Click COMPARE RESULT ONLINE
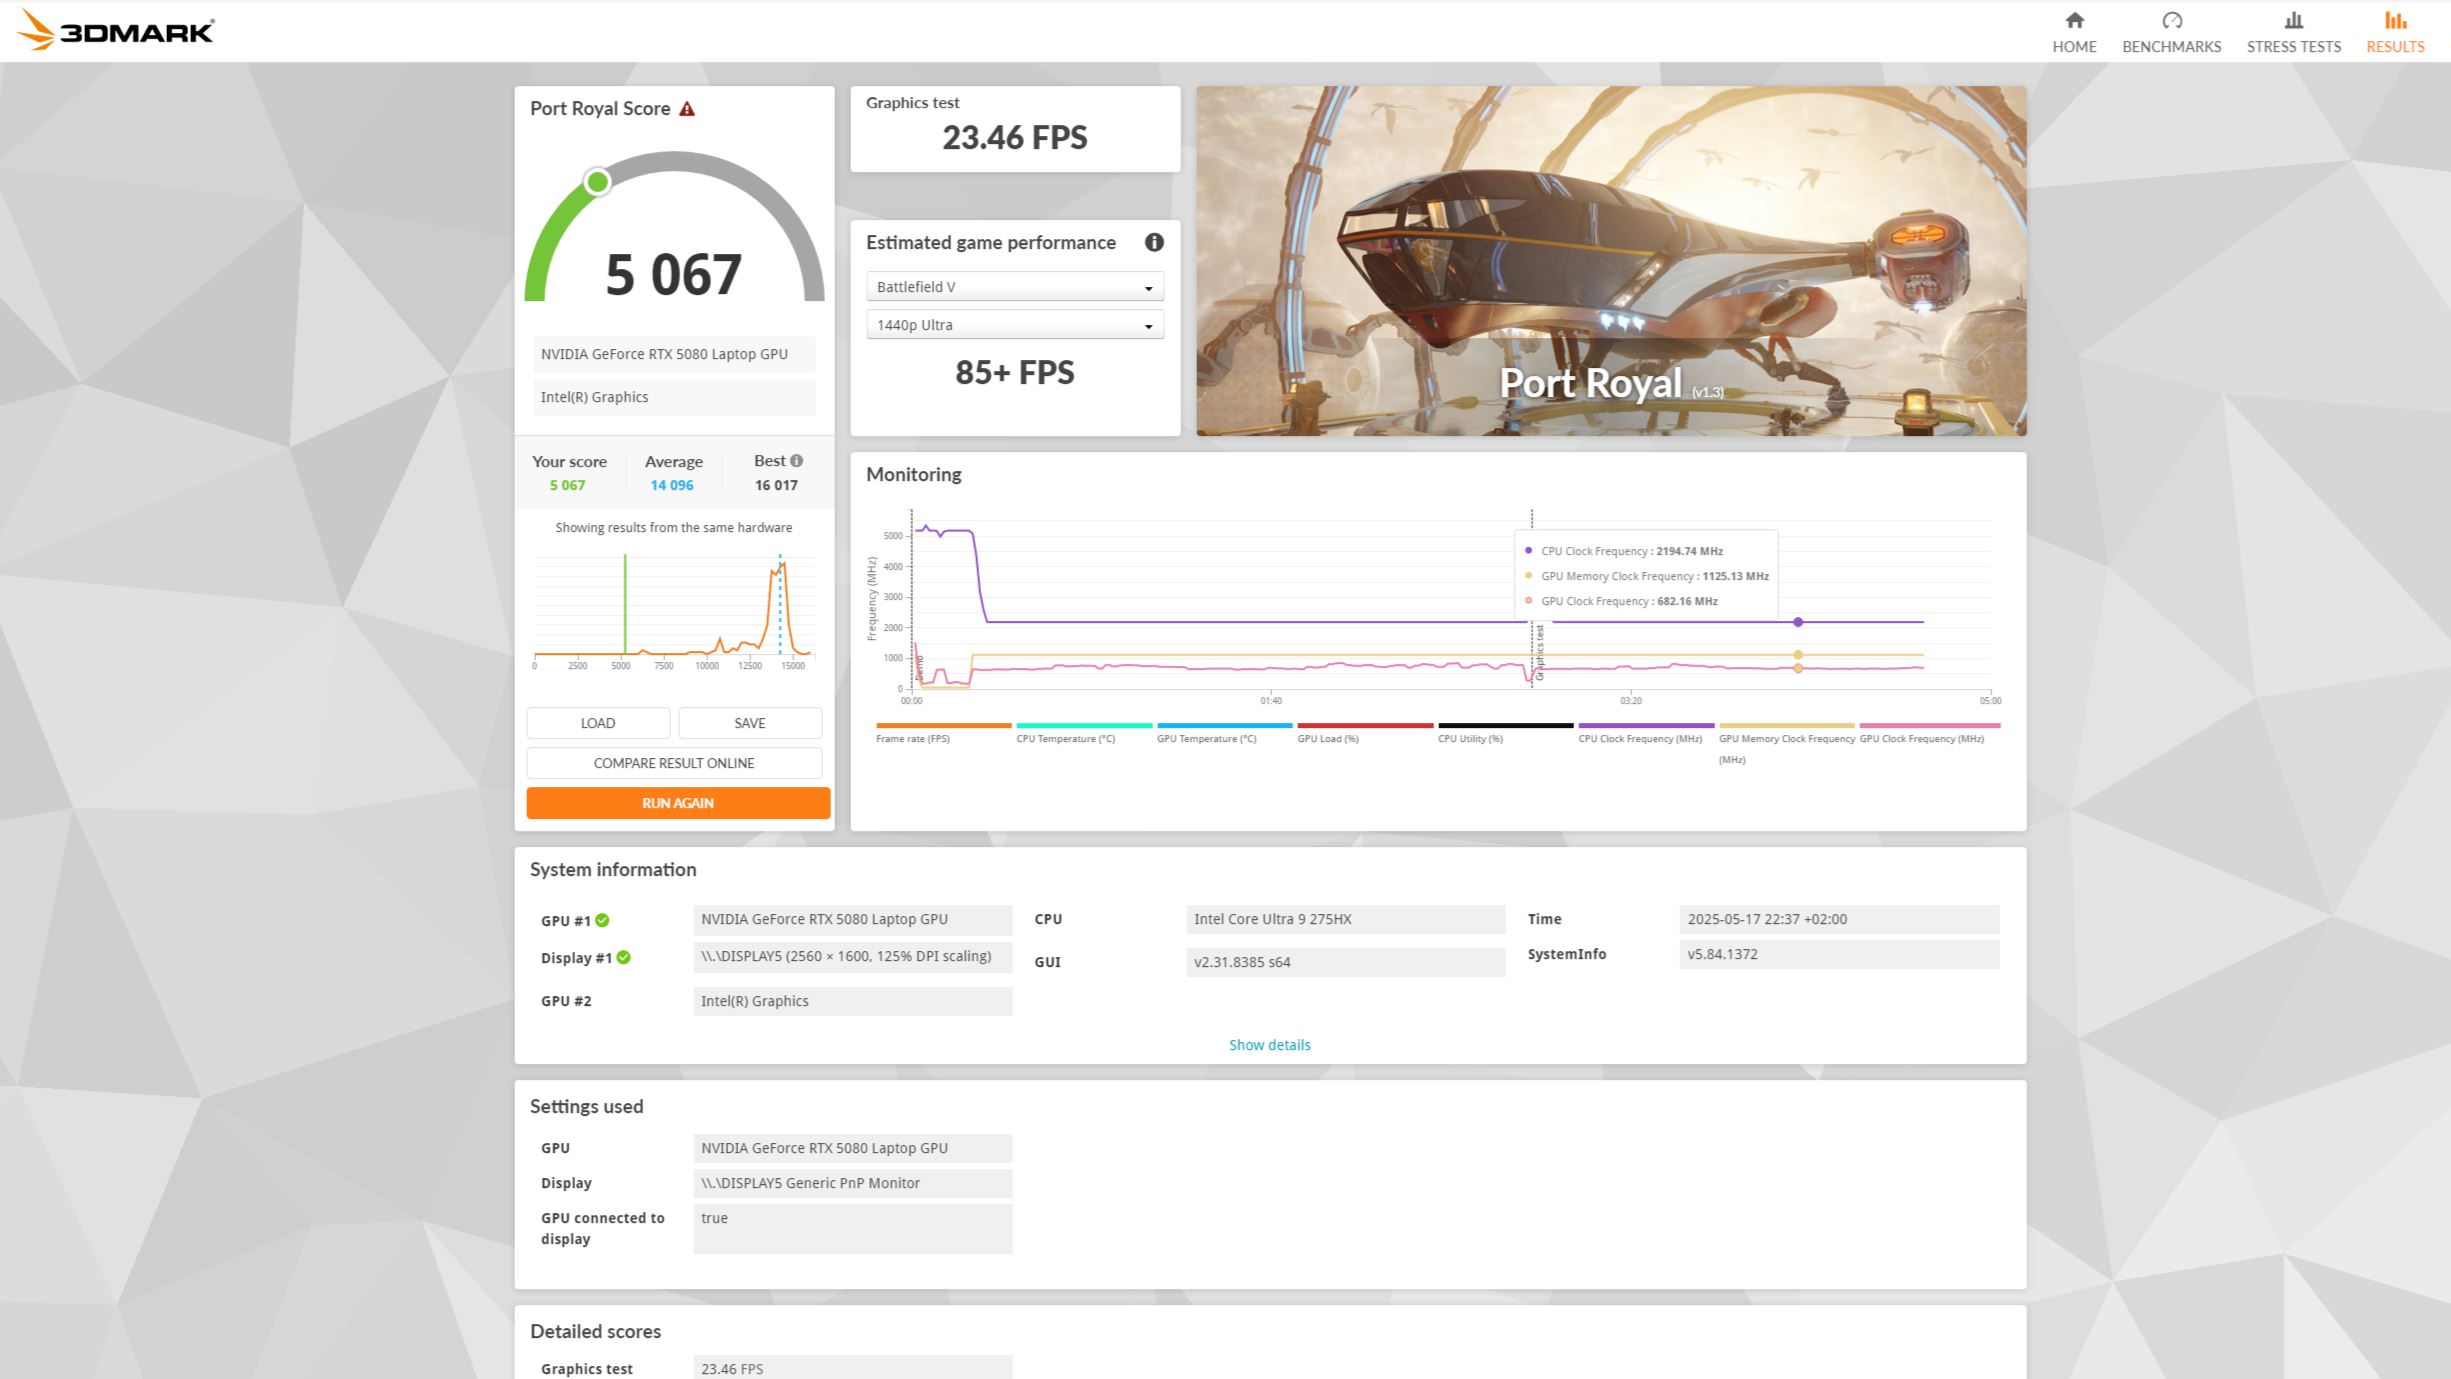 pyautogui.click(x=674, y=763)
